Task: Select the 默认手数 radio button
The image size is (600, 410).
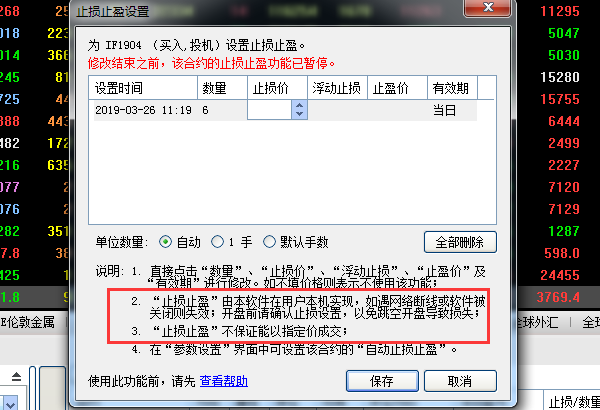Action: [269, 242]
